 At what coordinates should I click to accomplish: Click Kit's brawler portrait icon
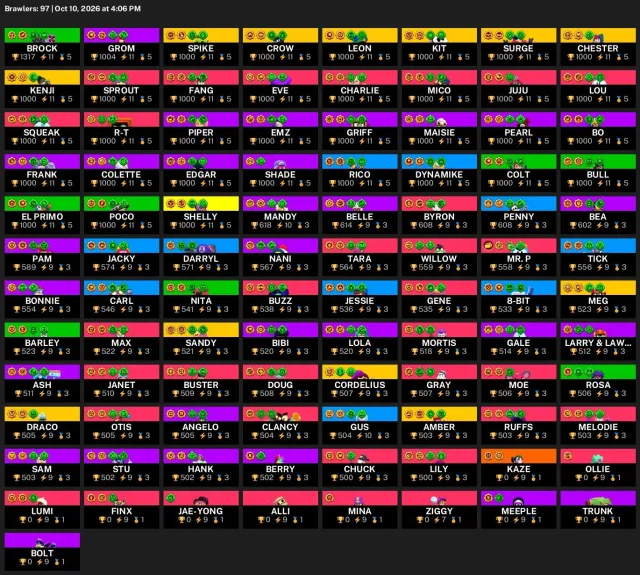[x=440, y=38]
